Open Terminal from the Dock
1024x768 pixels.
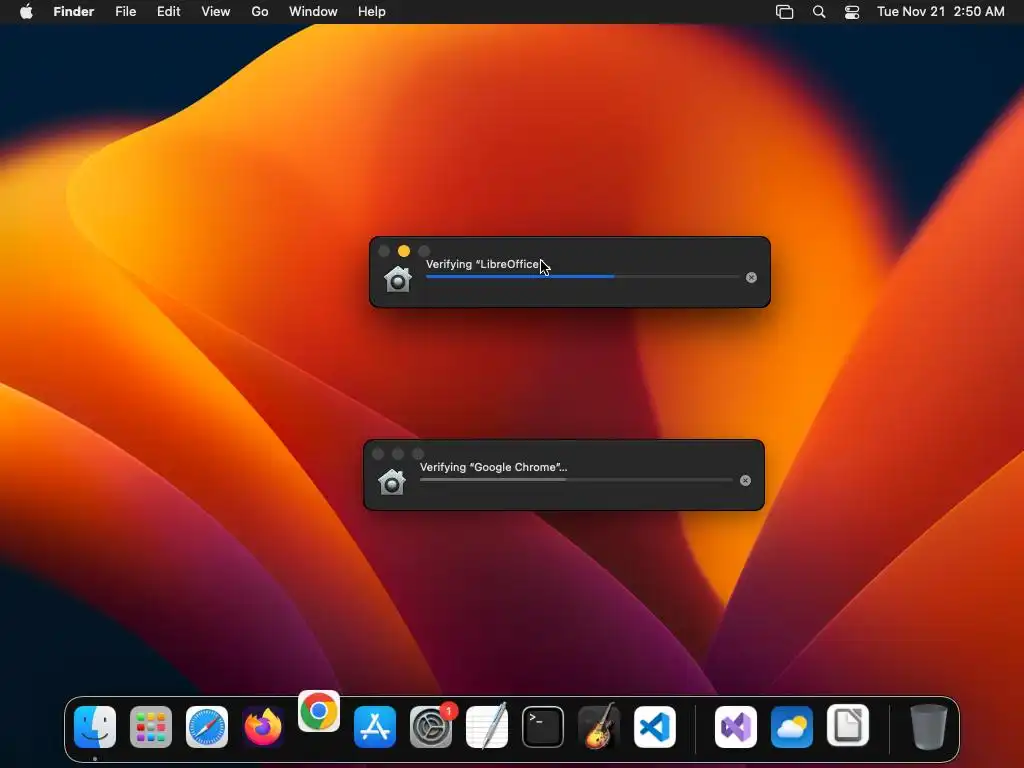[x=543, y=727]
